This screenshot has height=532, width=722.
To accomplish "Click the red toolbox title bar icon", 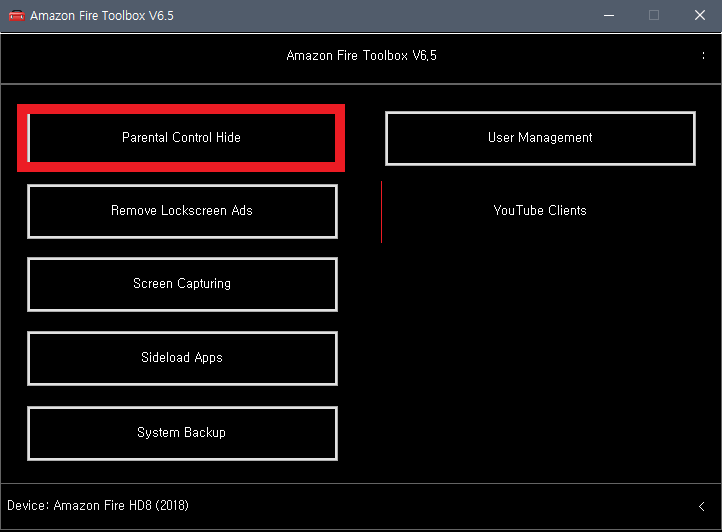I will [17, 15].
